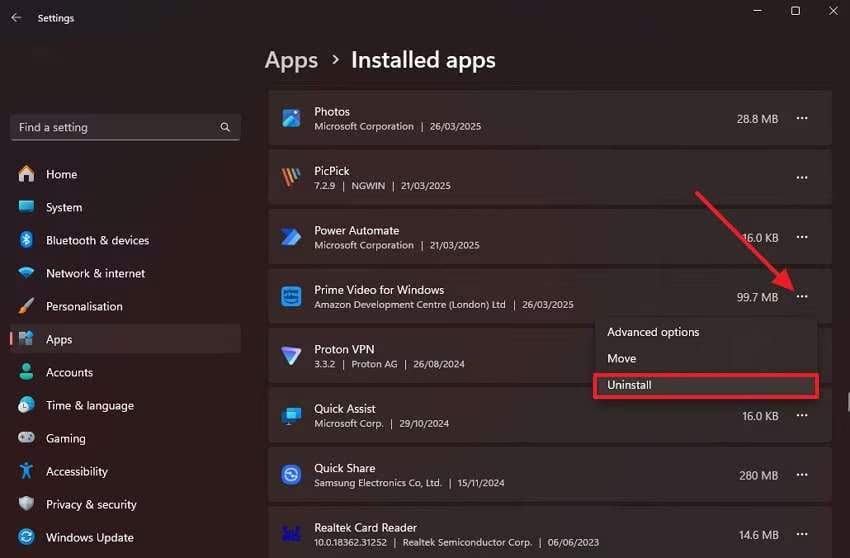Click the Windows Update sync icon
Image resolution: width=850 pixels, height=558 pixels.
[x=26, y=537]
